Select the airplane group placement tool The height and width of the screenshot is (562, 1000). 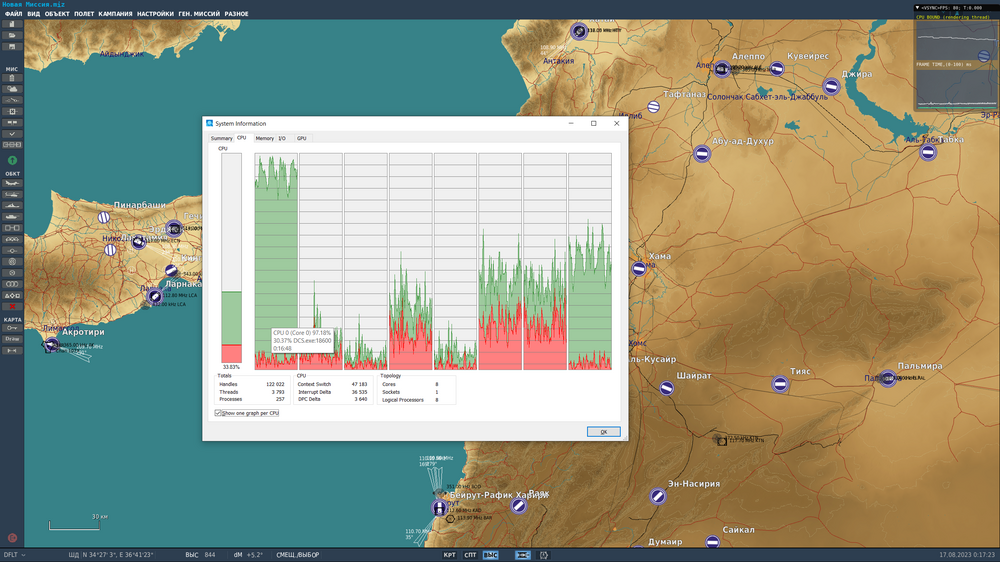pos(12,184)
